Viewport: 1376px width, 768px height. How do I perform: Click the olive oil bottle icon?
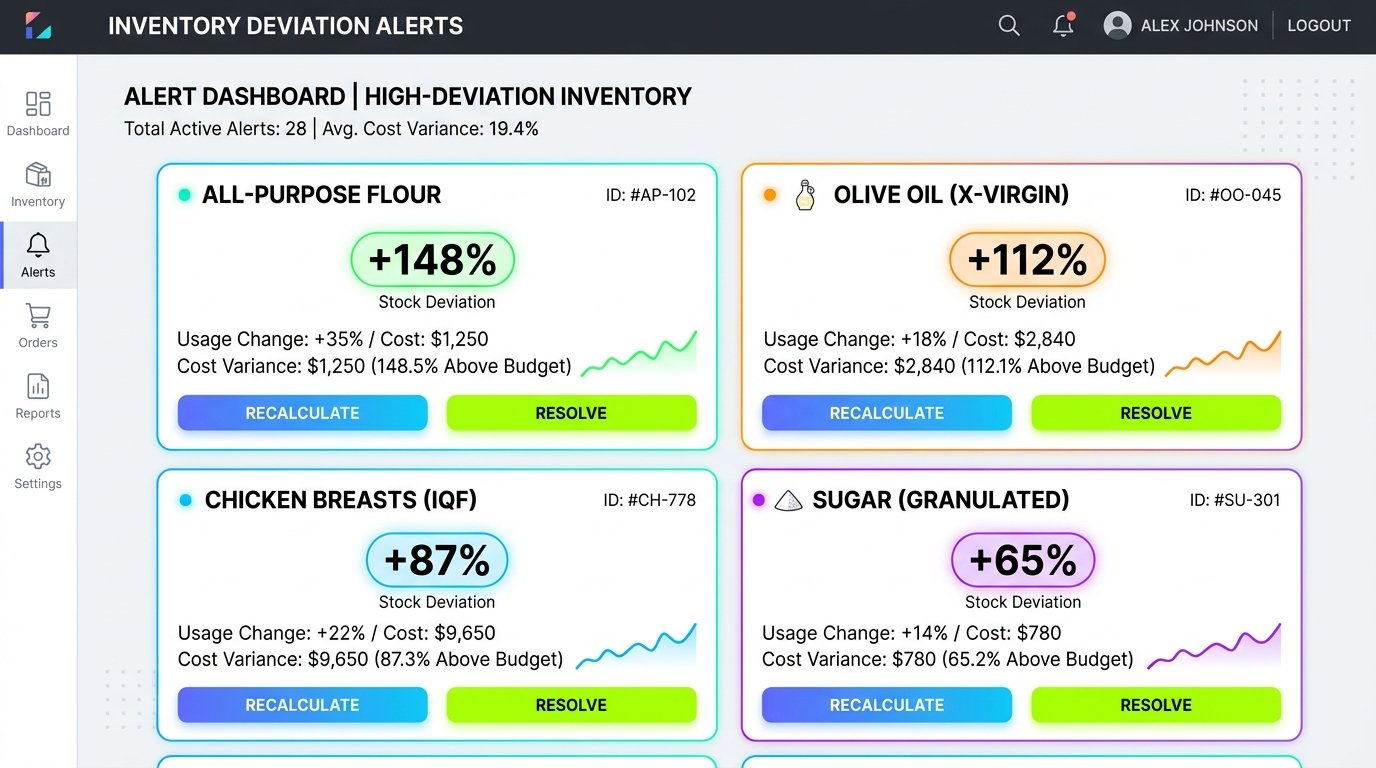click(805, 195)
